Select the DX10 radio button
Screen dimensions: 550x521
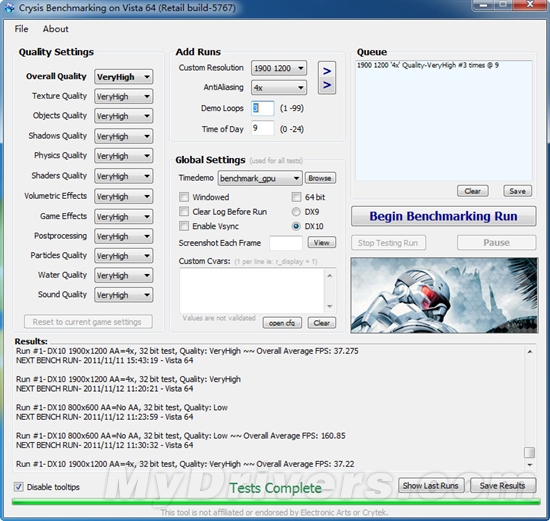tap(296, 226)
